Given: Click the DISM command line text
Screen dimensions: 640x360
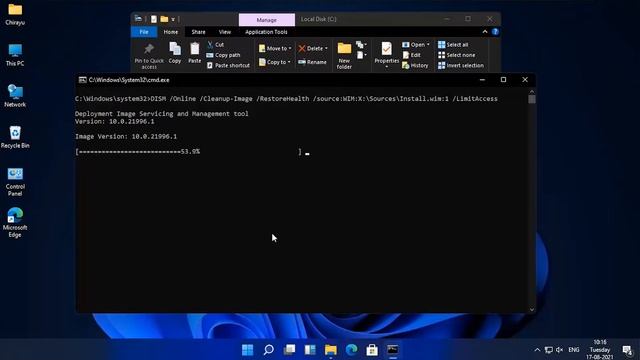Looking at the screenshot, I should click(286, 99).
